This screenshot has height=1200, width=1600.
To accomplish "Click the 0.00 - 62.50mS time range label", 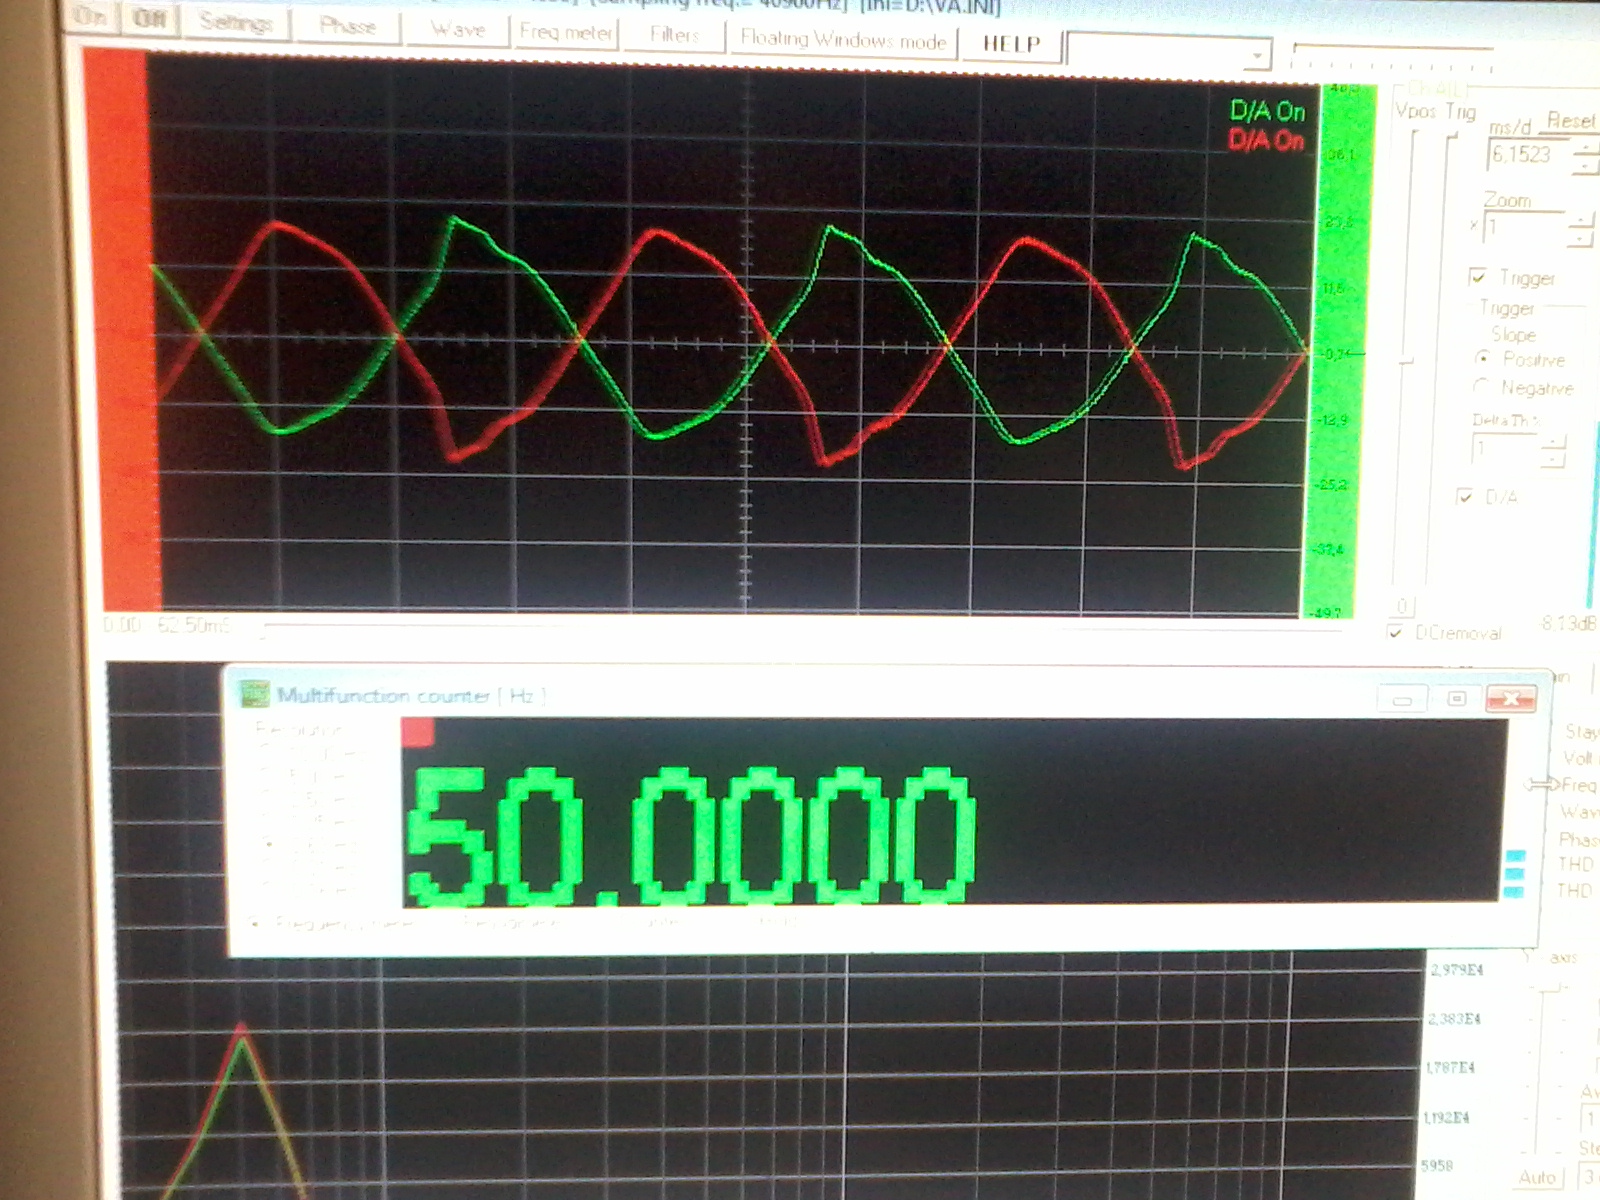I will (x=166, y=625).
